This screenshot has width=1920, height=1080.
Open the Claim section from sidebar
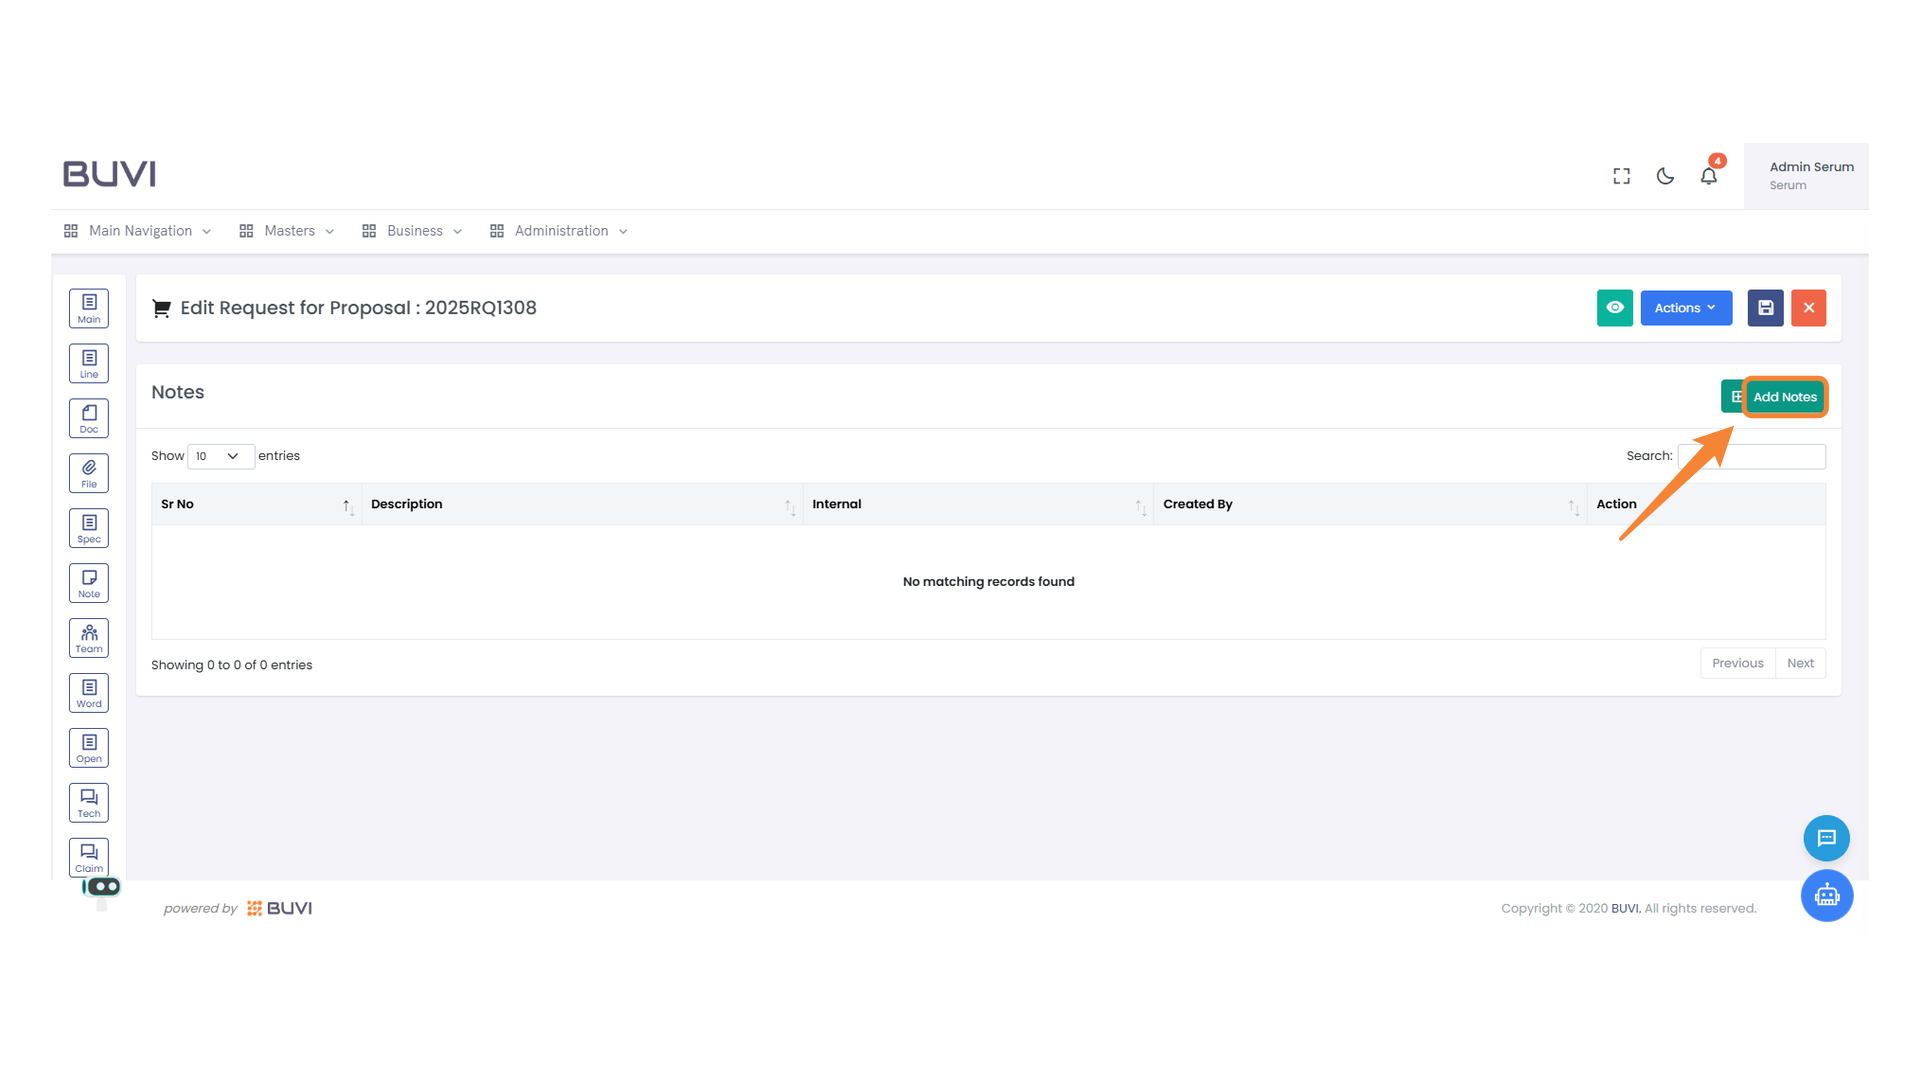(x=88, y=856)
